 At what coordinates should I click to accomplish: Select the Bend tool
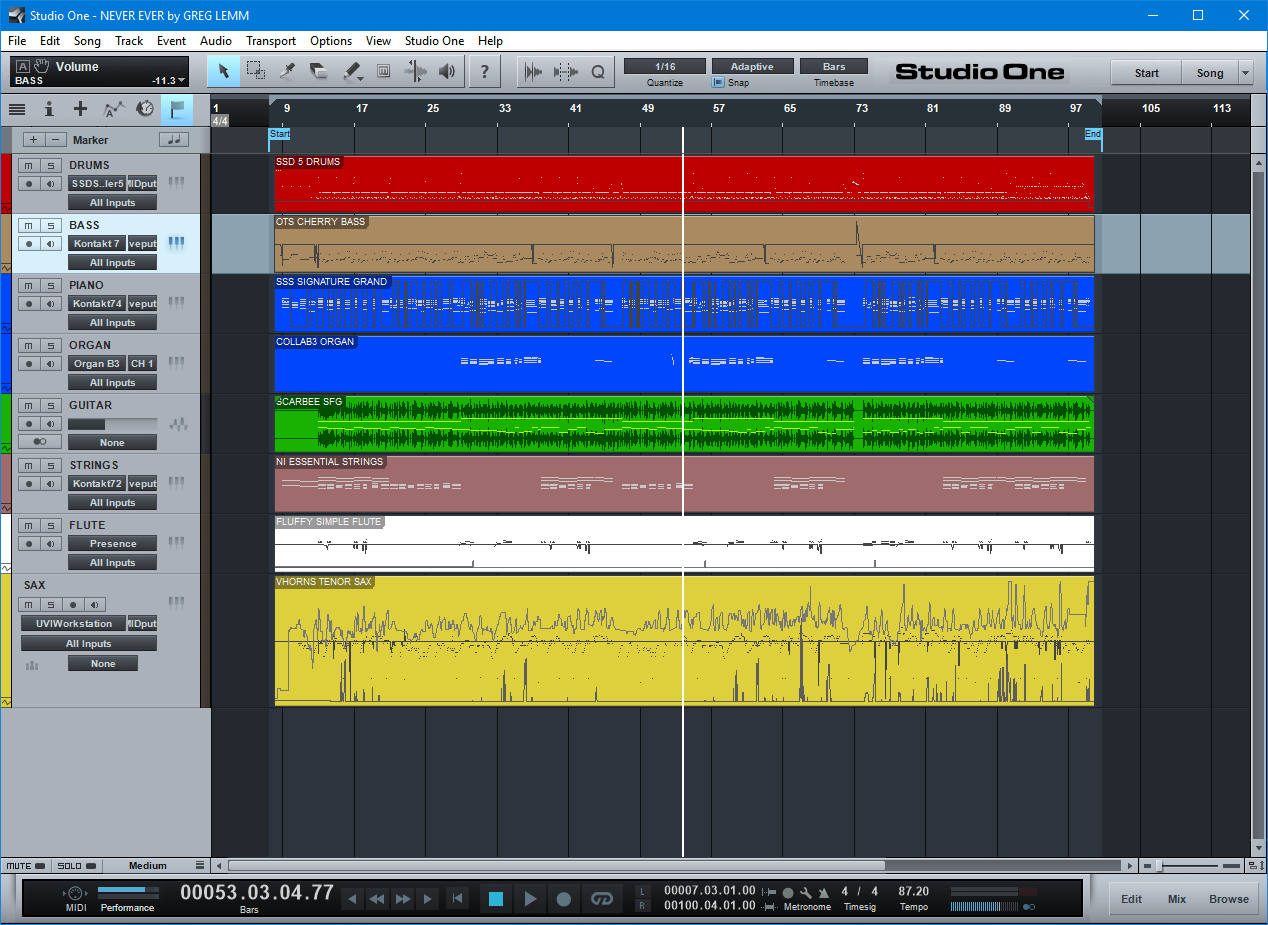tap(415, 71)
